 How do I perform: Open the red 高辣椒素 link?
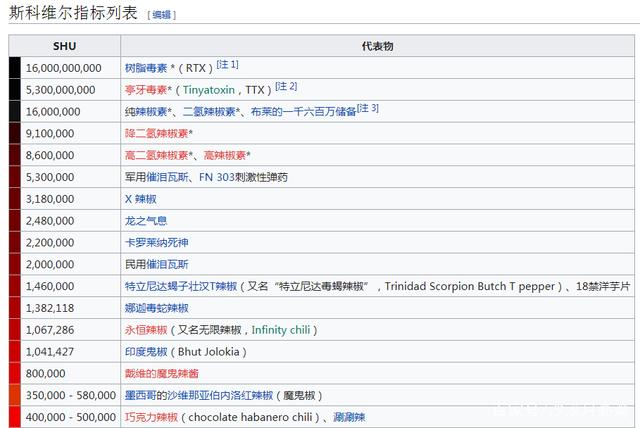click(225, 155)
